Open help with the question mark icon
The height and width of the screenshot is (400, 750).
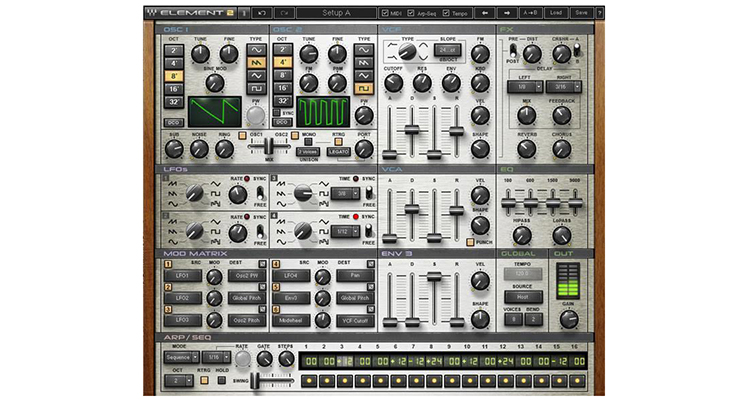click(x=599, y=13)
